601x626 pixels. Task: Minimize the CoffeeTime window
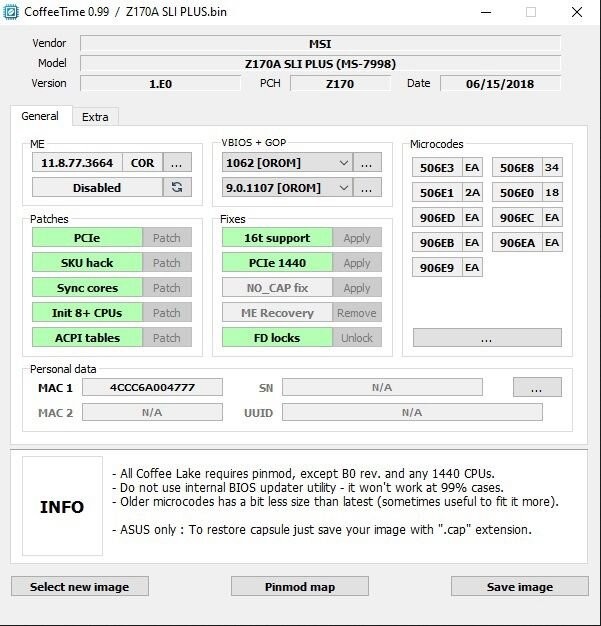click(x=486, y=12)
